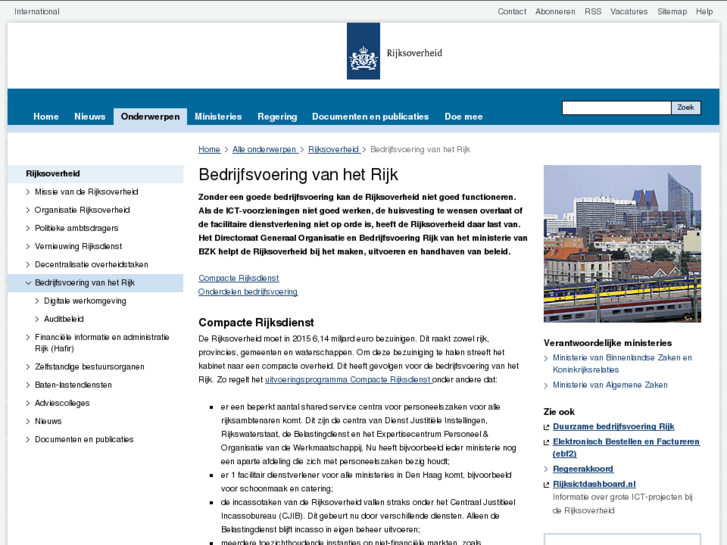The height and width of the screenshot is (545, 727).
Task: Open the Contact link
Action: (512, 12)
